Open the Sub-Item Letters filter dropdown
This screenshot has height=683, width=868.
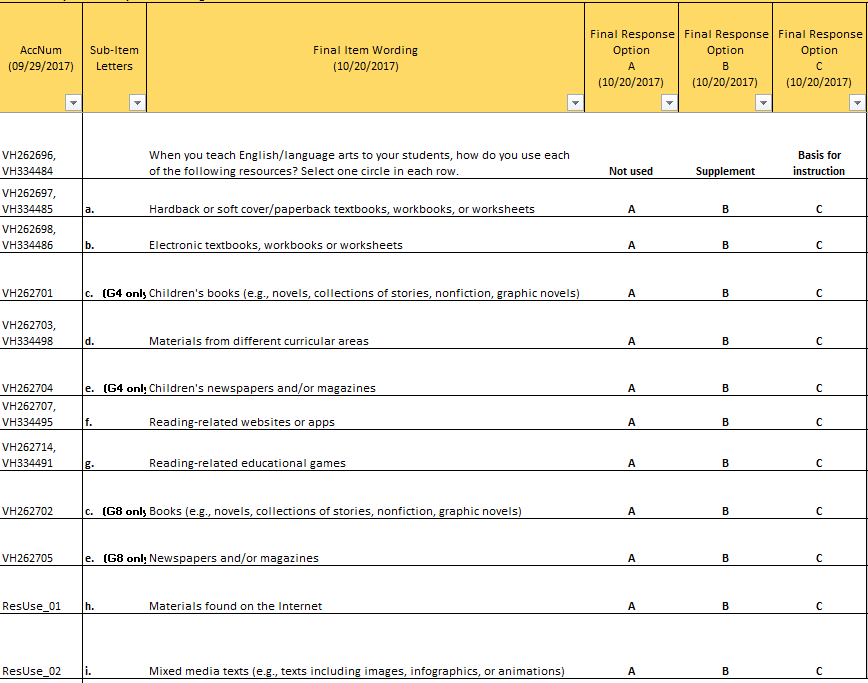click(137, 103)
